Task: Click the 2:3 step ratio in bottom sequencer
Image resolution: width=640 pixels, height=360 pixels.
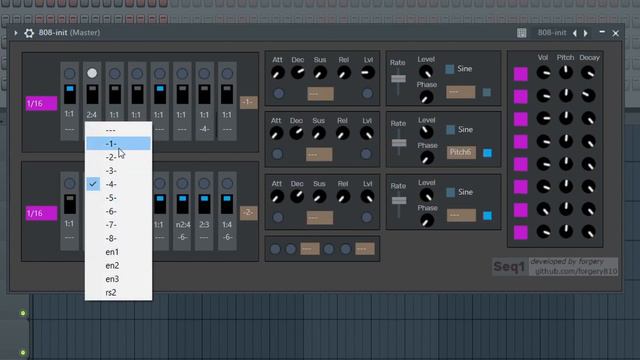Action: (204, 224)
